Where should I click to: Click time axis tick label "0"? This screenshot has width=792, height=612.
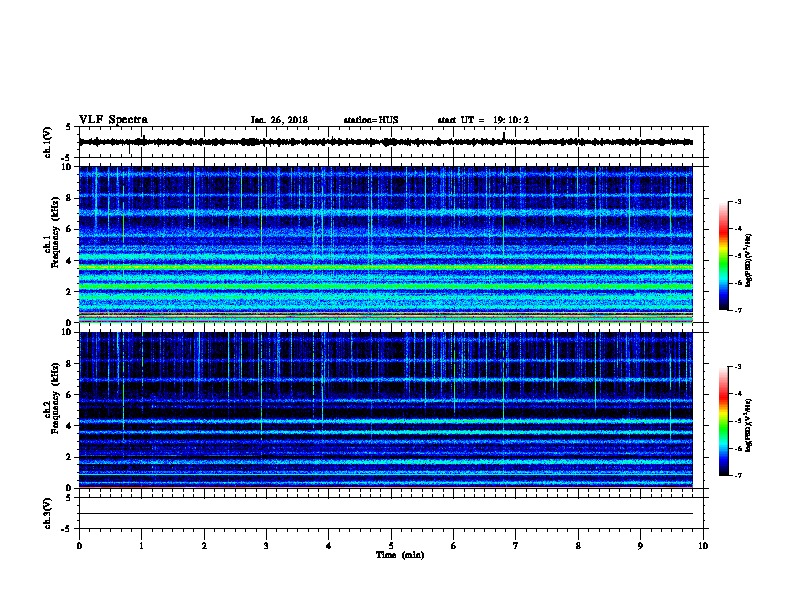(x=79, y=546)
